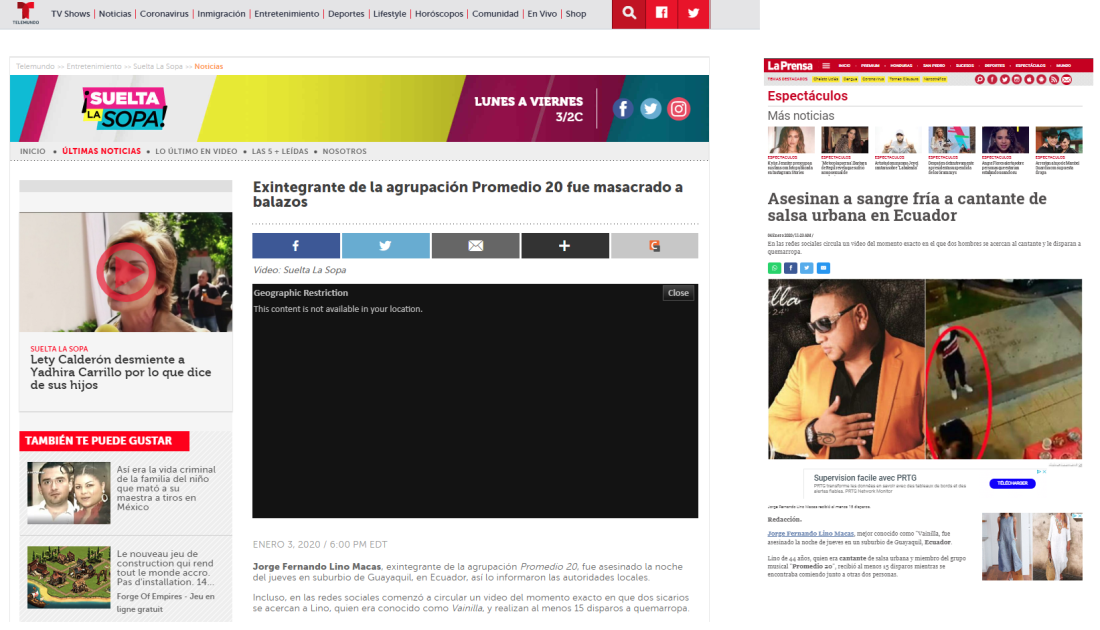Open TV Shows in Telemundo navigation
The width and height of the screenshot is (1100, 630).
pyautogui.click(x=71, y=14)
